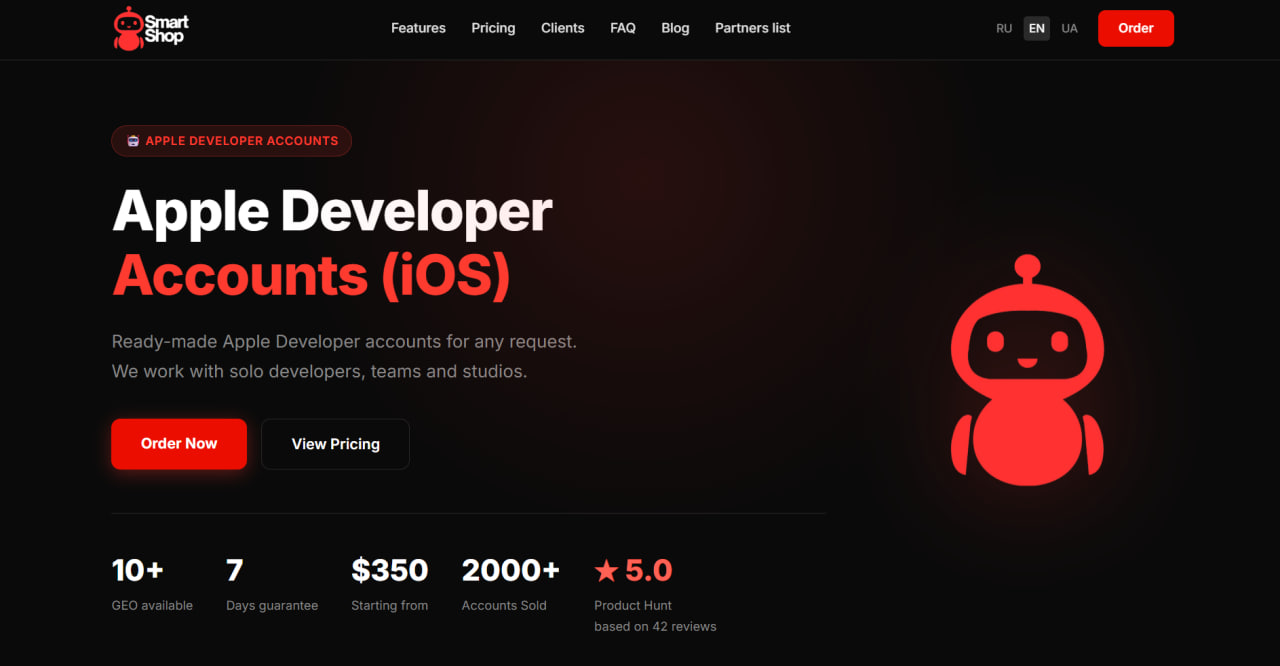This screenshot has width=1280, height=666.
Task: Select the EN language option
Action: [x=1037, y=28]
